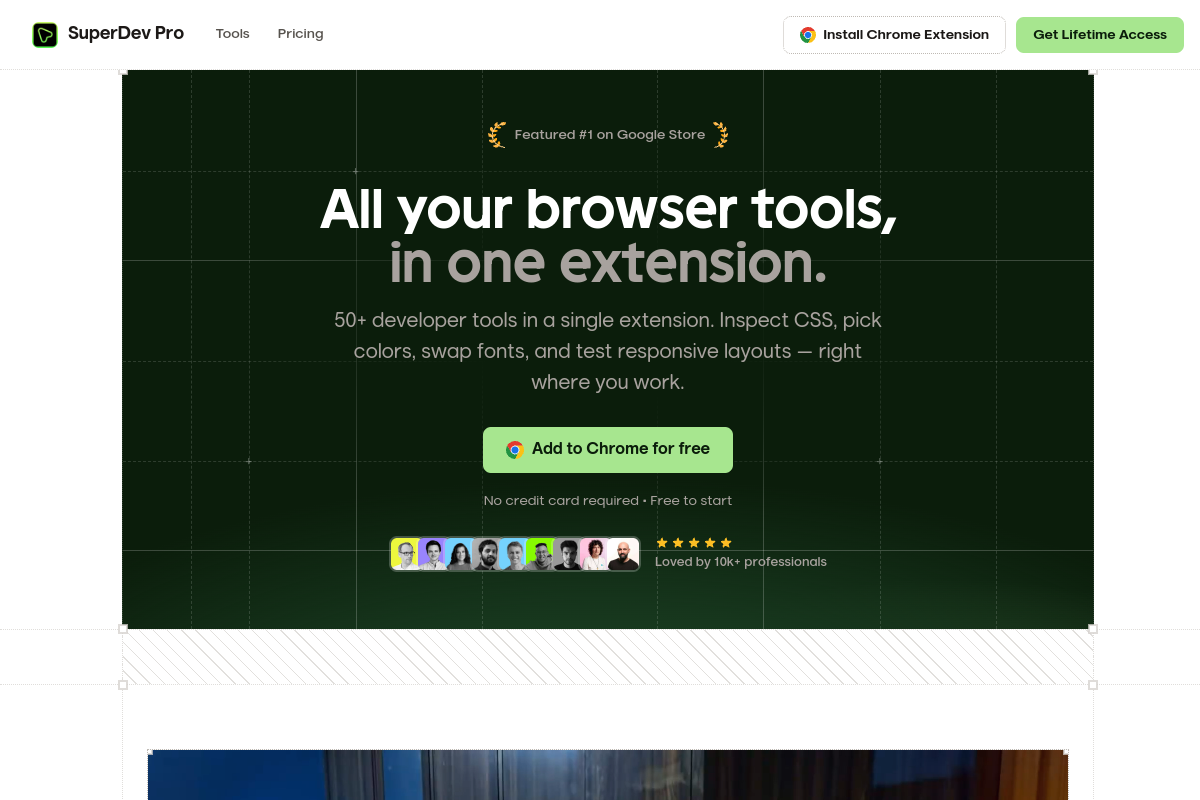The height and width of the screenshot is (800, 1200).
Task: Click the Install Chrome Extension button
Action: pyautogui.click(x=894, y=35)
